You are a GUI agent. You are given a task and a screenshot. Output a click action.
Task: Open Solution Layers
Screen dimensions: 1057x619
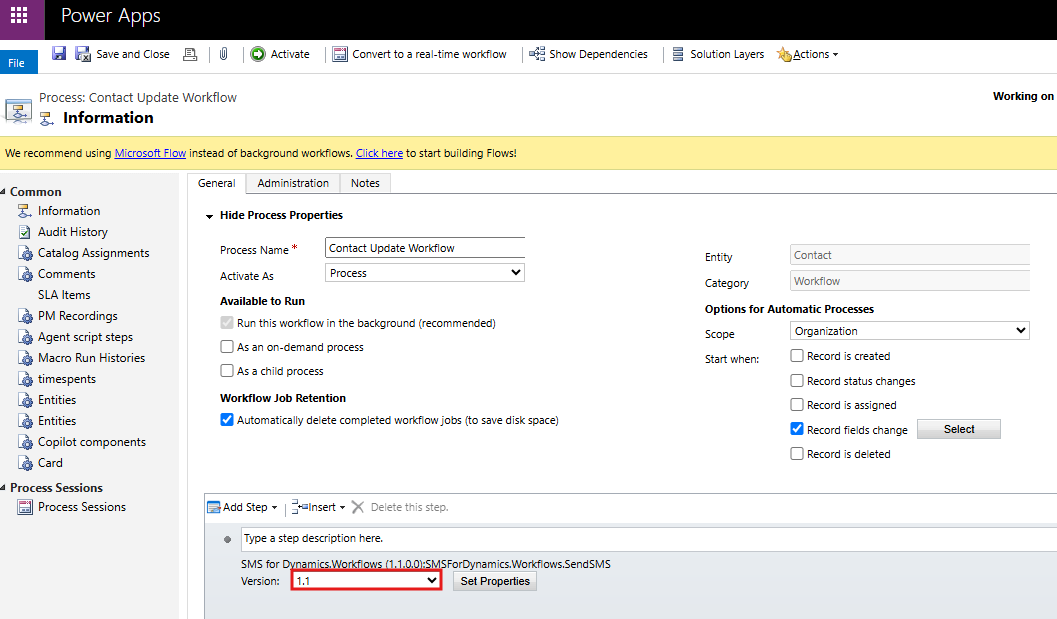click(x=718, y=54)
